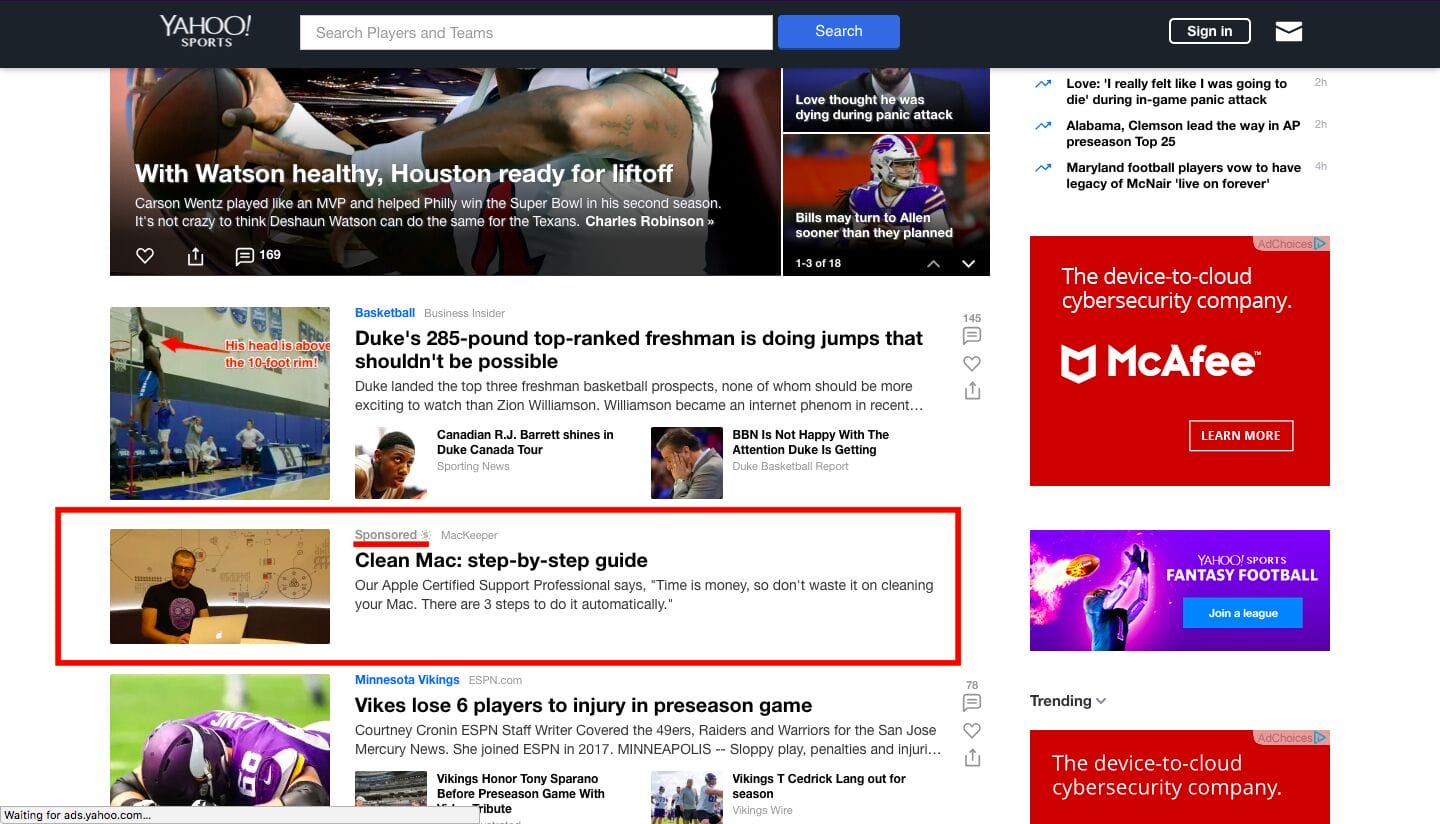Share the Vikes injury article
Screen dimensions: 1440x824
click(x=971, y=758)
